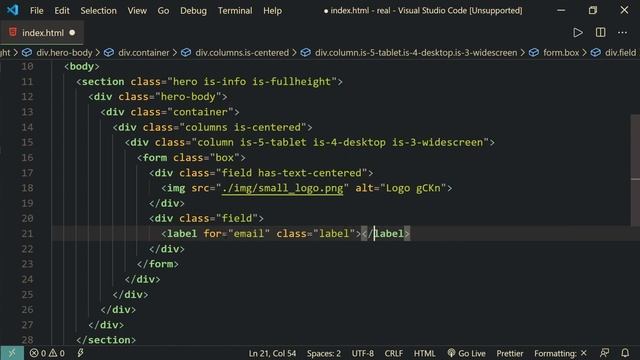Select div.field in the breadcrumb

[x=620, y=53]
